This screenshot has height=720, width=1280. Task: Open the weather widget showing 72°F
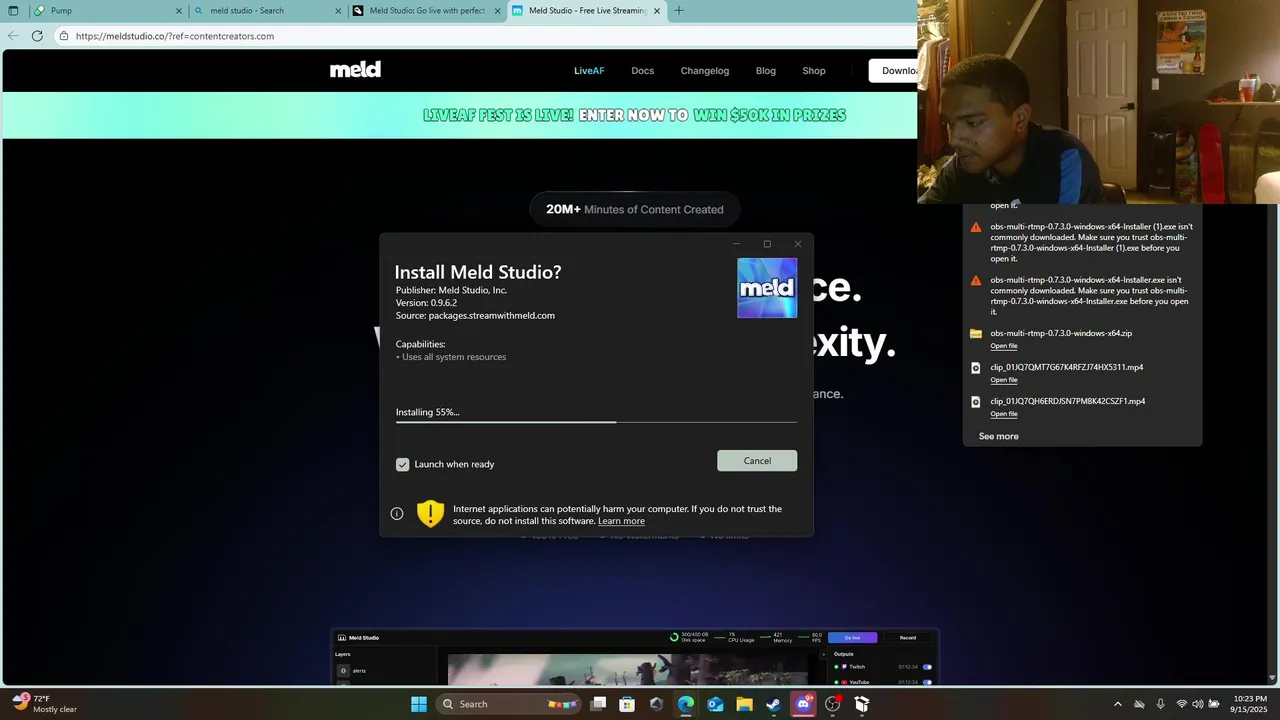point(45,704)
